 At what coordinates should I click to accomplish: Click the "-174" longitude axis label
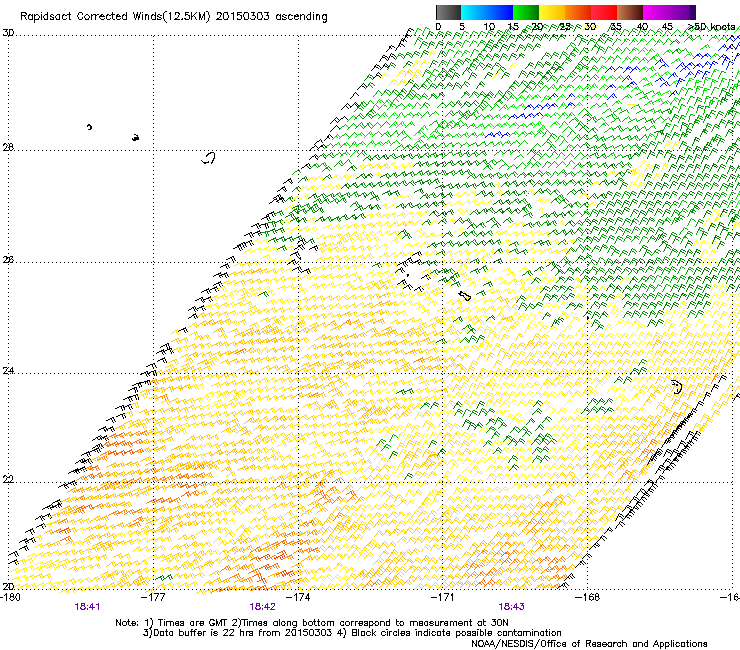tap(298, 597)
